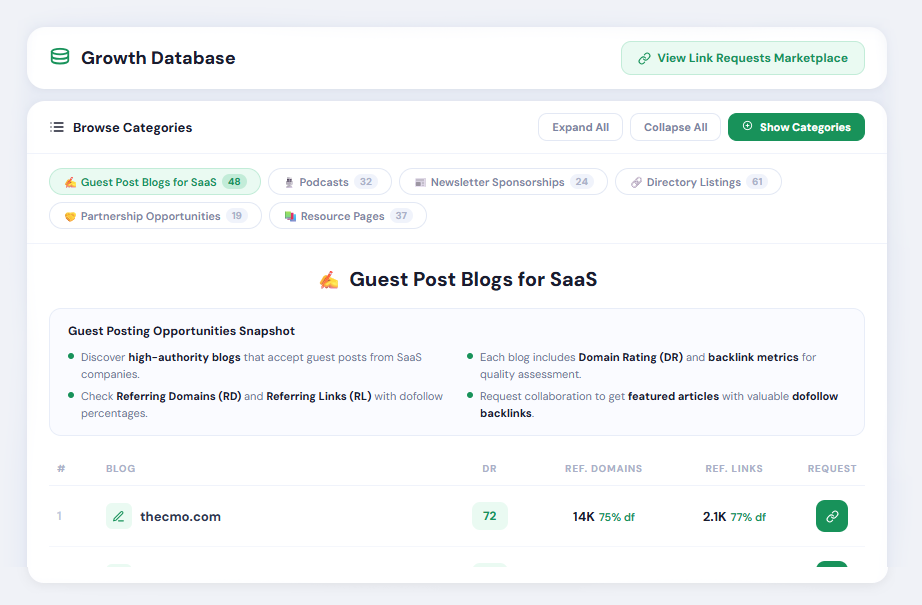Select the Partnership Opportunities category

(x=155, y=216)
